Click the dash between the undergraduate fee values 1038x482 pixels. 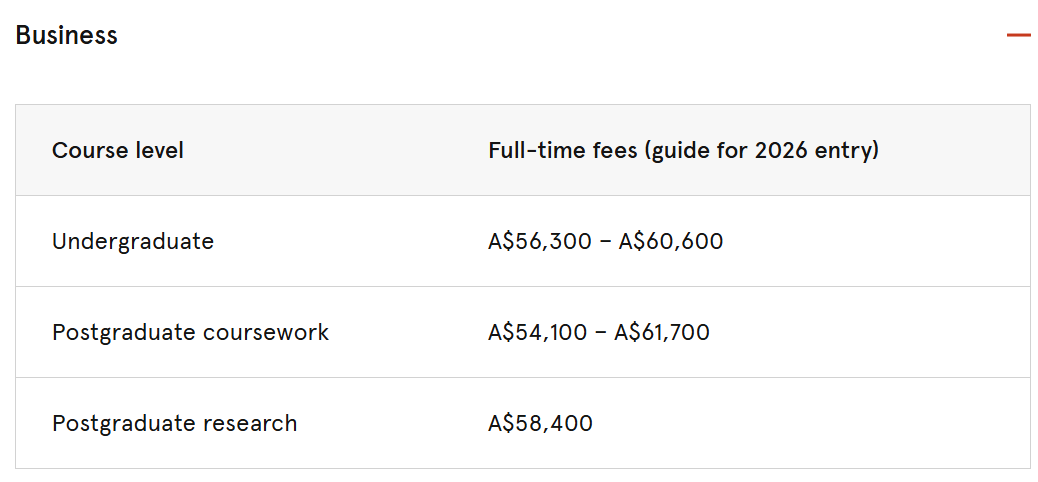tap(602, 242)
